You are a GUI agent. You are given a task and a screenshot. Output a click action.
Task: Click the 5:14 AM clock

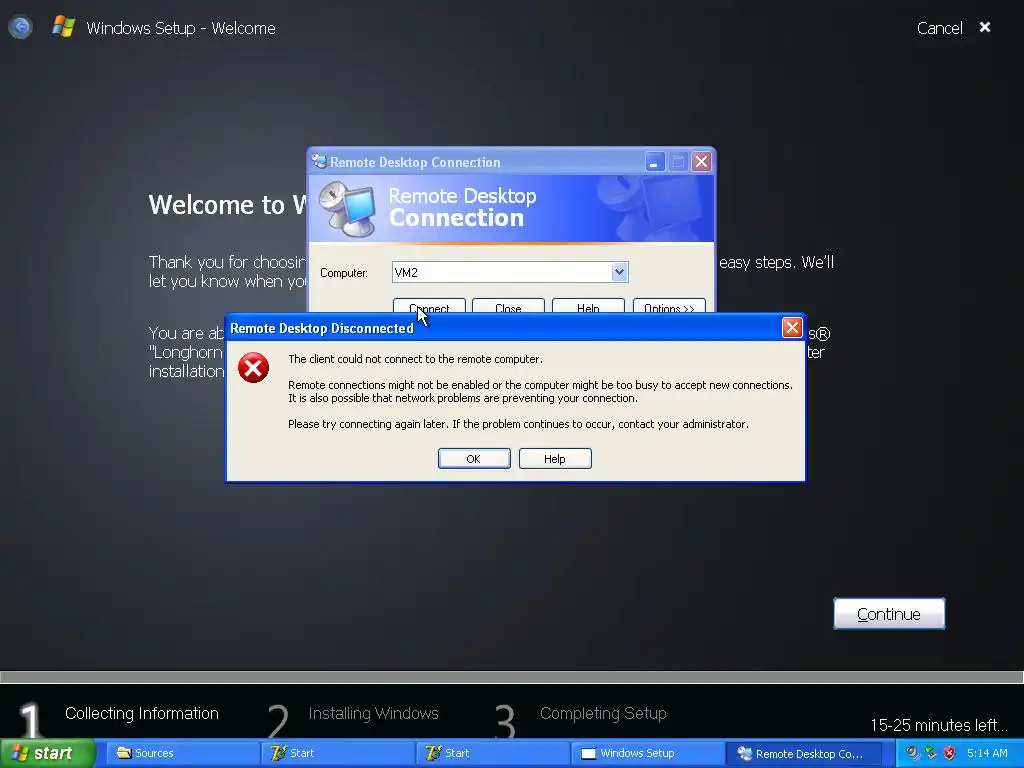point(987,753)
